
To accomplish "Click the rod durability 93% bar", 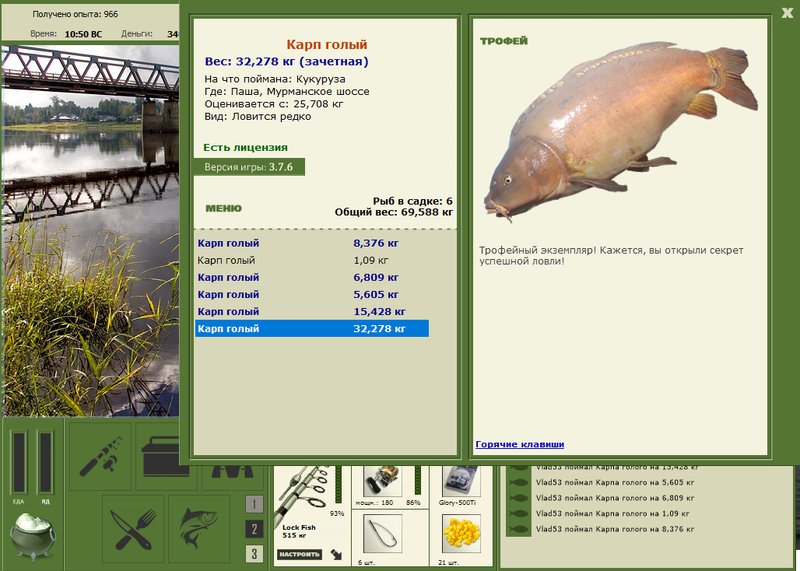I will pyautogui.click(x=337, y=484).
